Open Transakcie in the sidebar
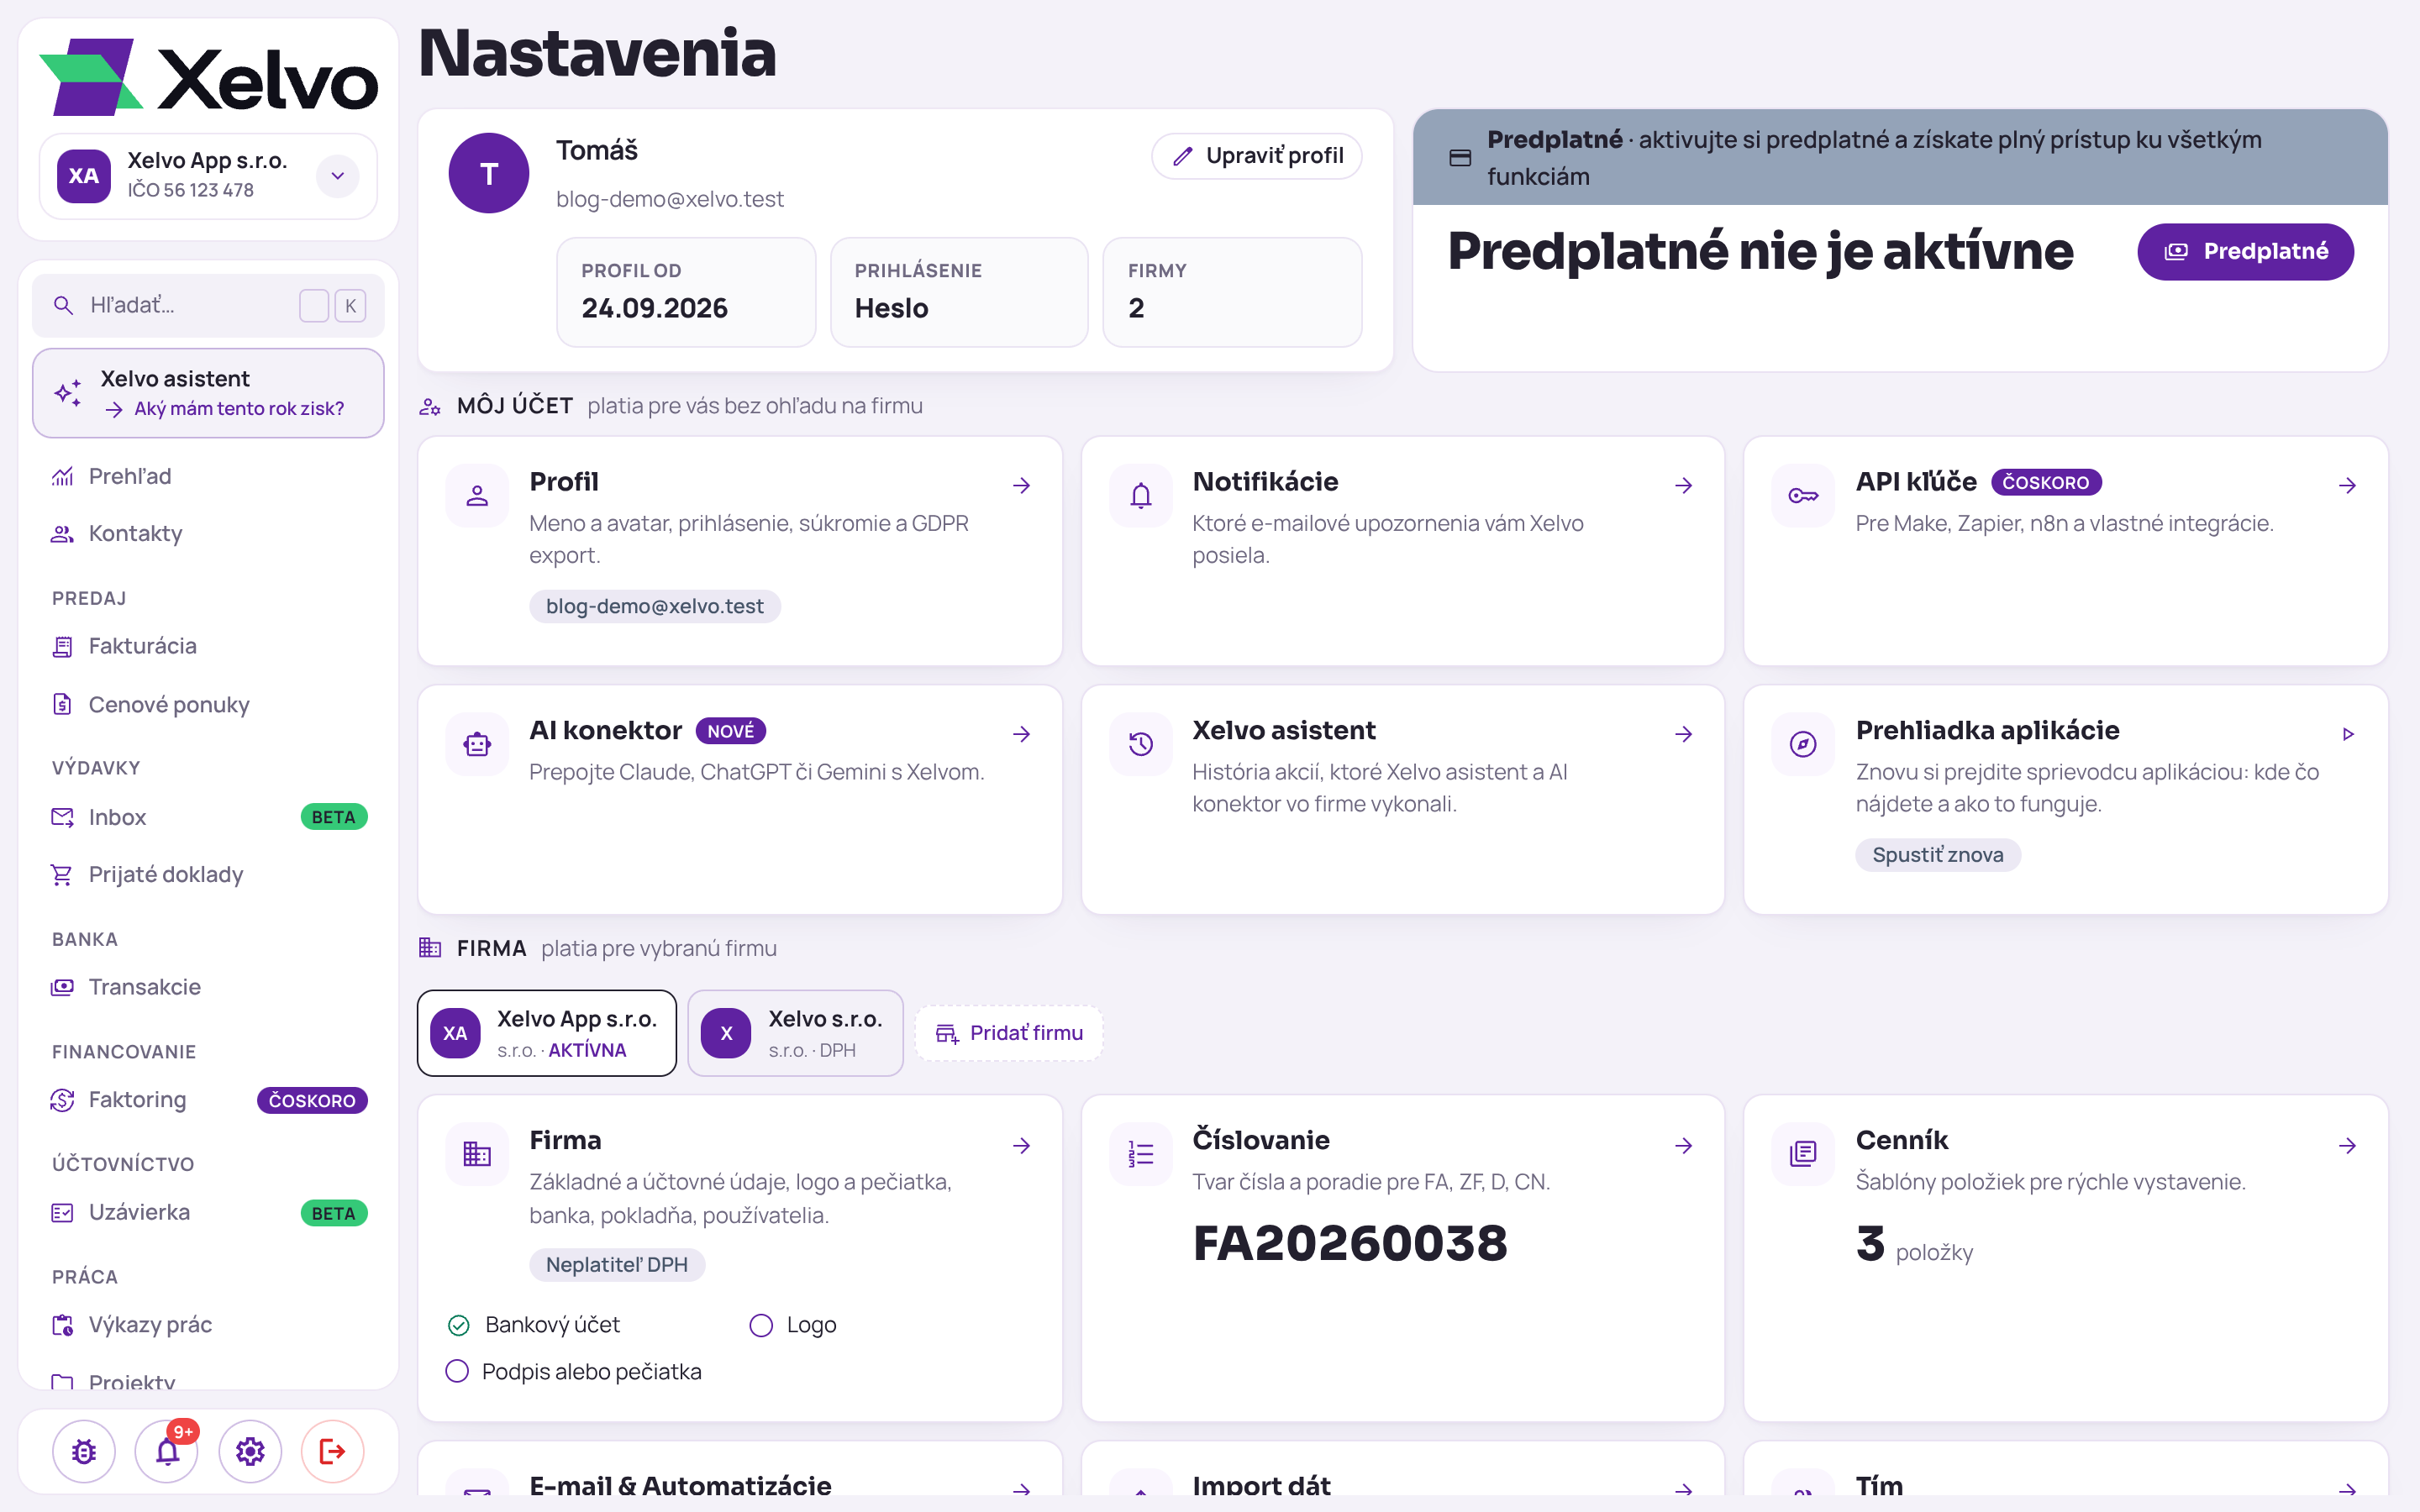Viewport: 2420px width, 1512px height. pyautogui.click(x=208, y=987)
